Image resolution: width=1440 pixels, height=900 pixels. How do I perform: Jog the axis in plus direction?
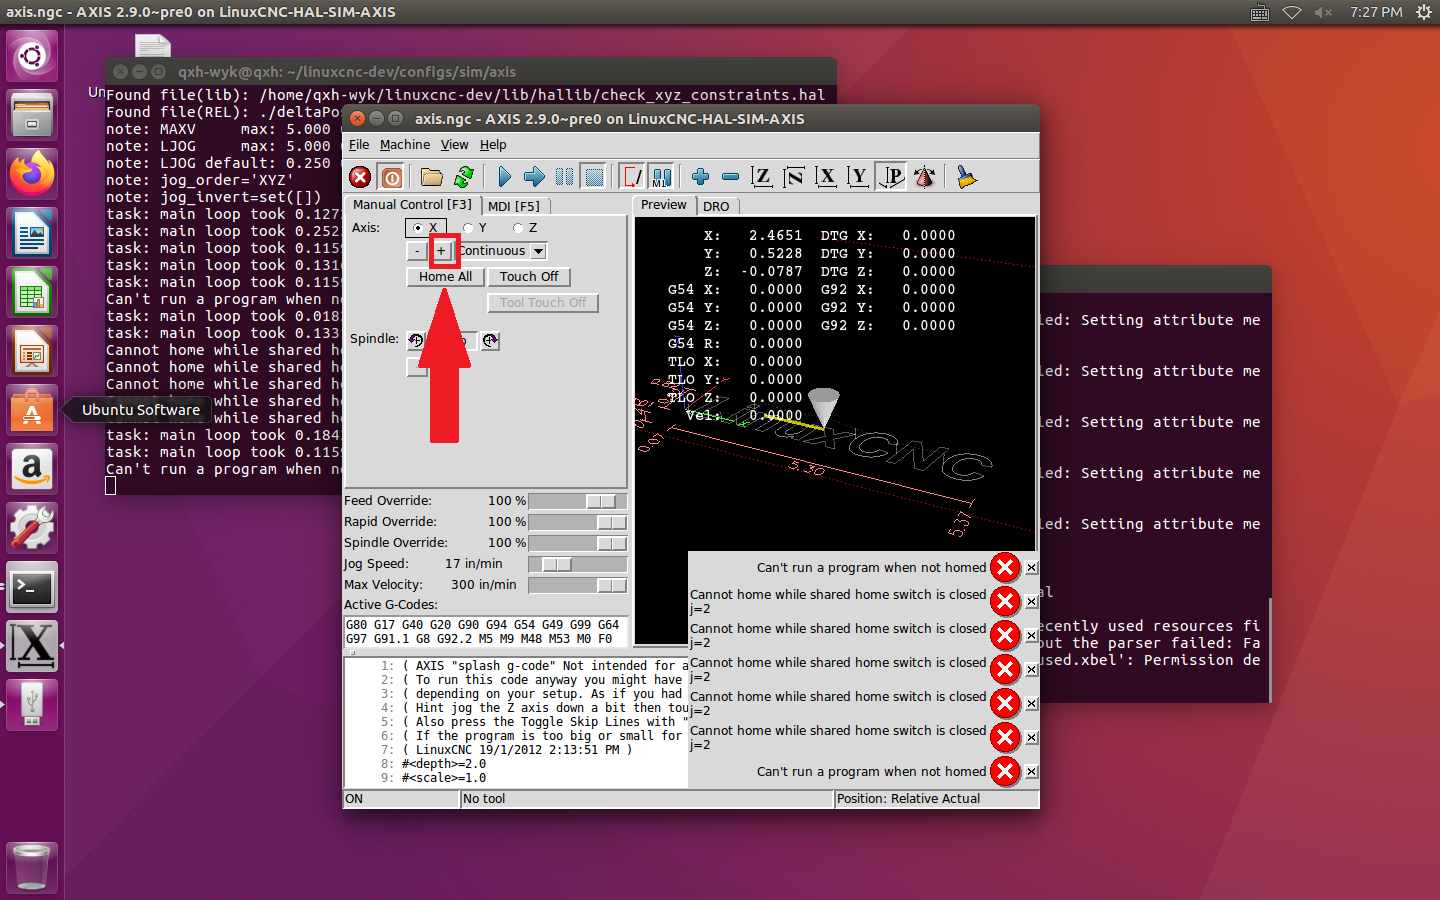coord(441,251)
